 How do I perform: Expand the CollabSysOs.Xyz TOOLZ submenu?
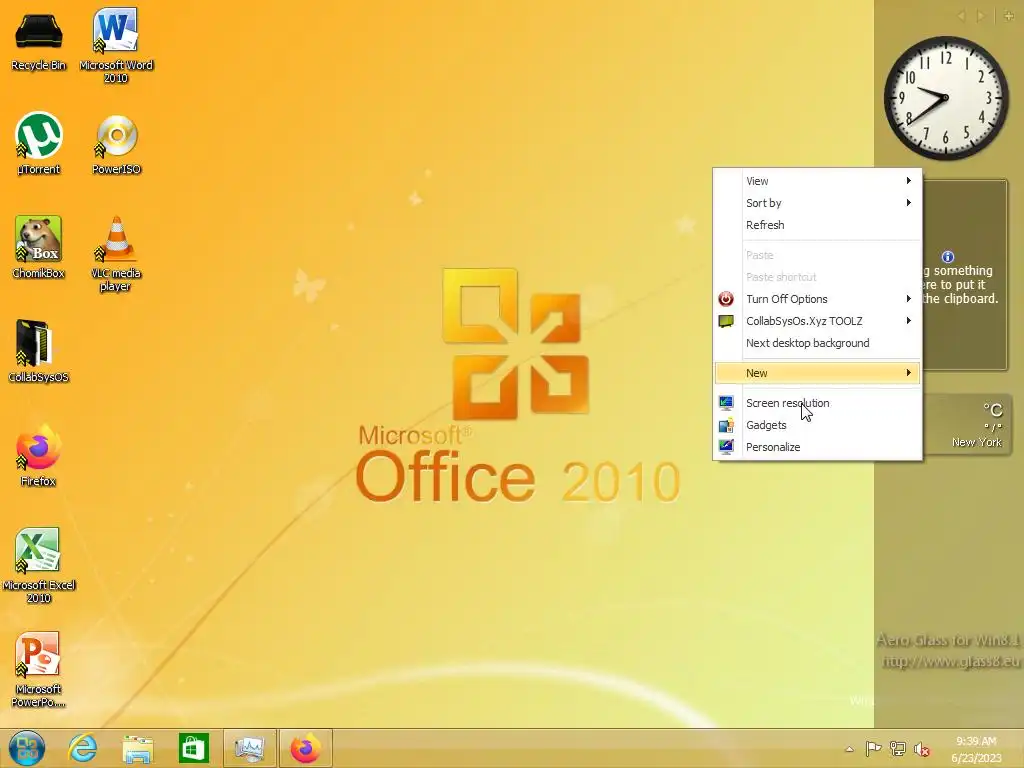click(818, 321)
